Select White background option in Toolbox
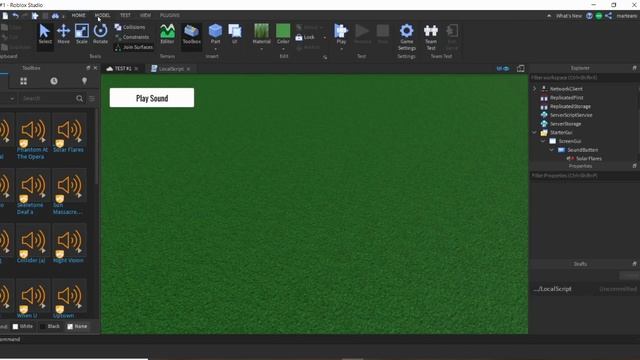The height and width of the screenshot is (360, 640). point(22,327)
